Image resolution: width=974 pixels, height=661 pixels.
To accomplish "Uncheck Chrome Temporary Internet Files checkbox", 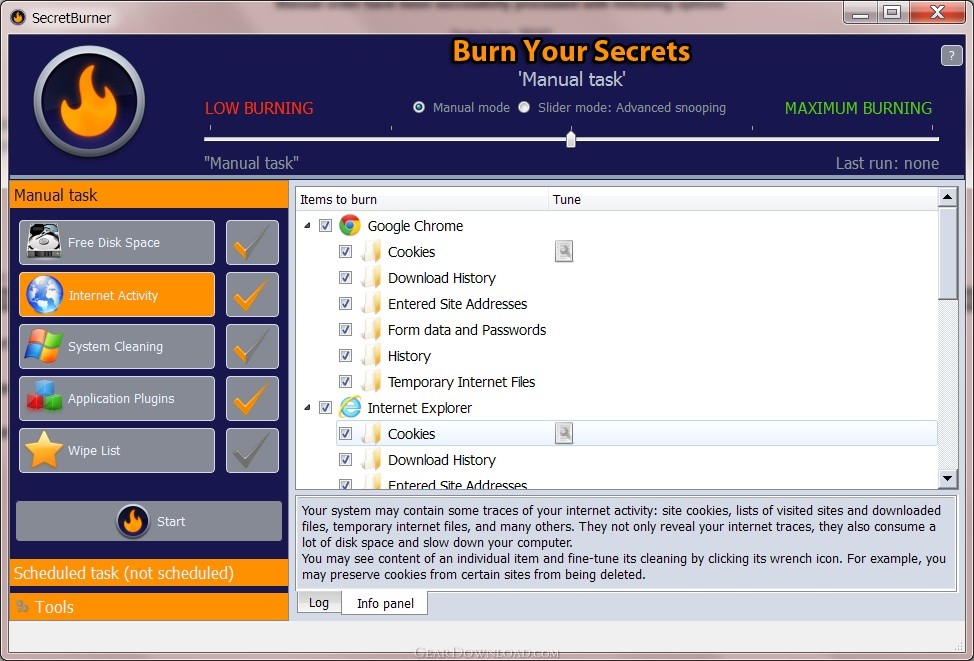I will (x=345, y=382).
